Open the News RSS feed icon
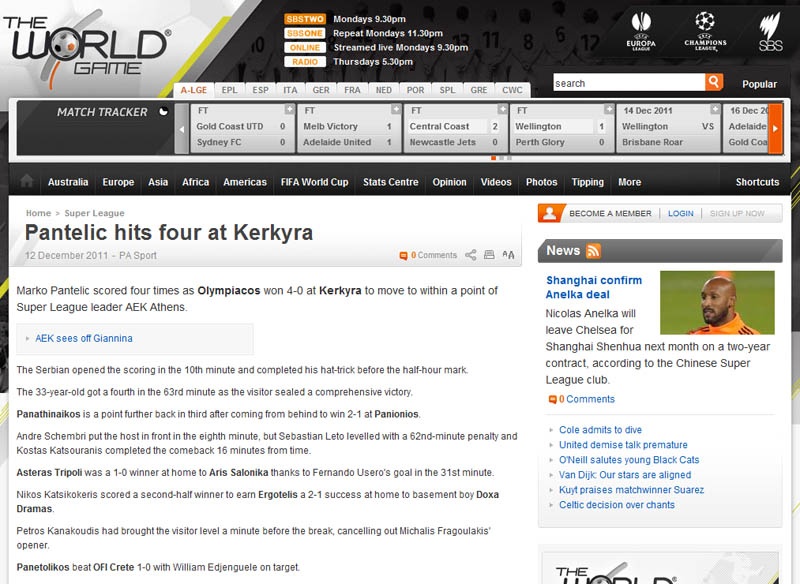Image resolution: width=800 pixels, height=584 pixels. click(x=594, y=251)
